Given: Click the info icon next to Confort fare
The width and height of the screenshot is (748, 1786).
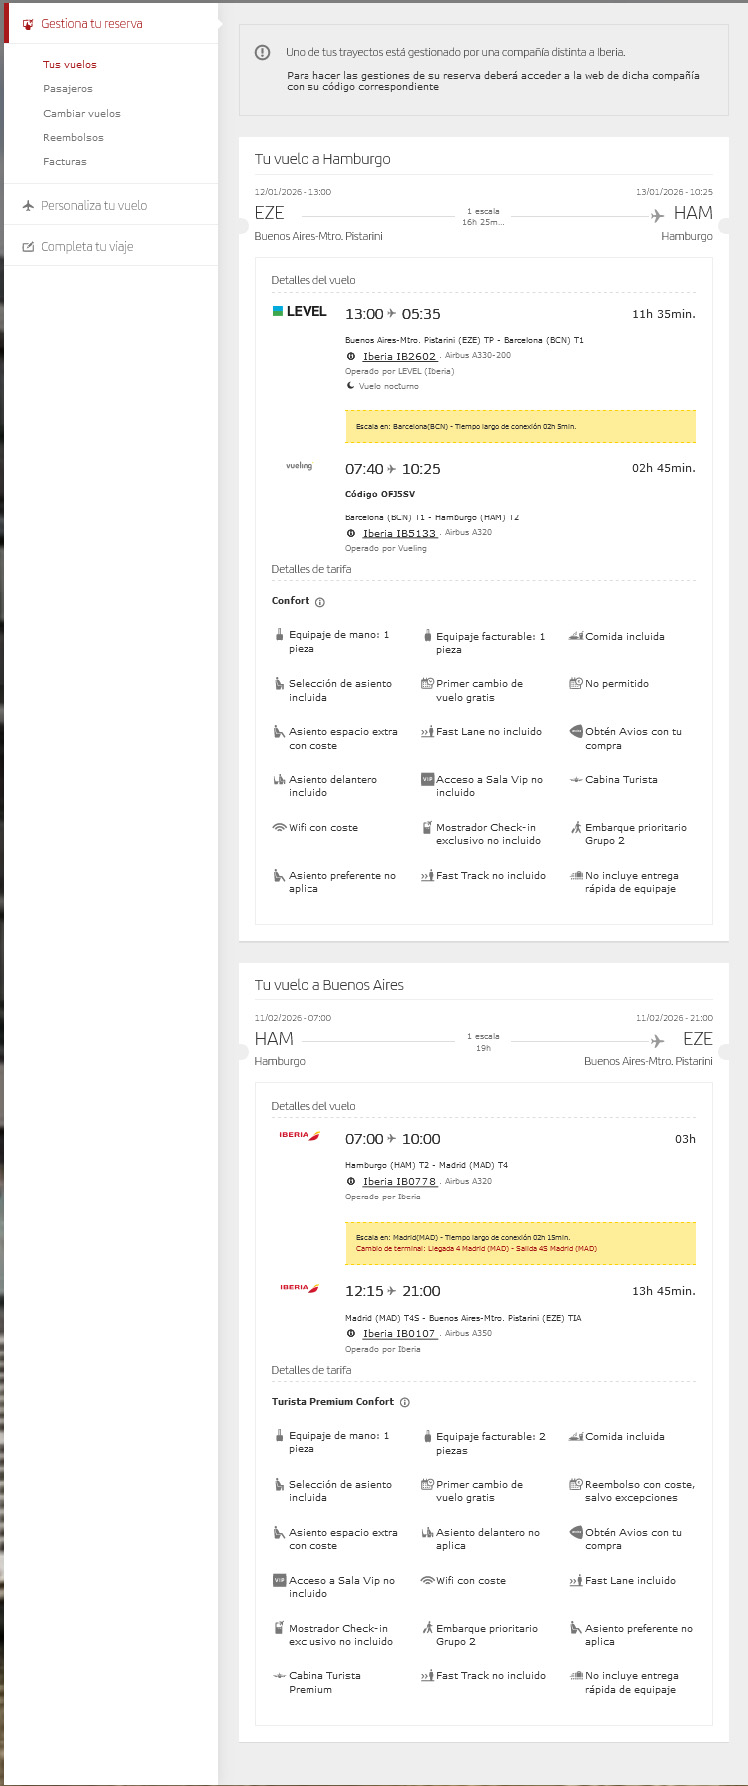Looking at the screenshot, I should (320, 602).
